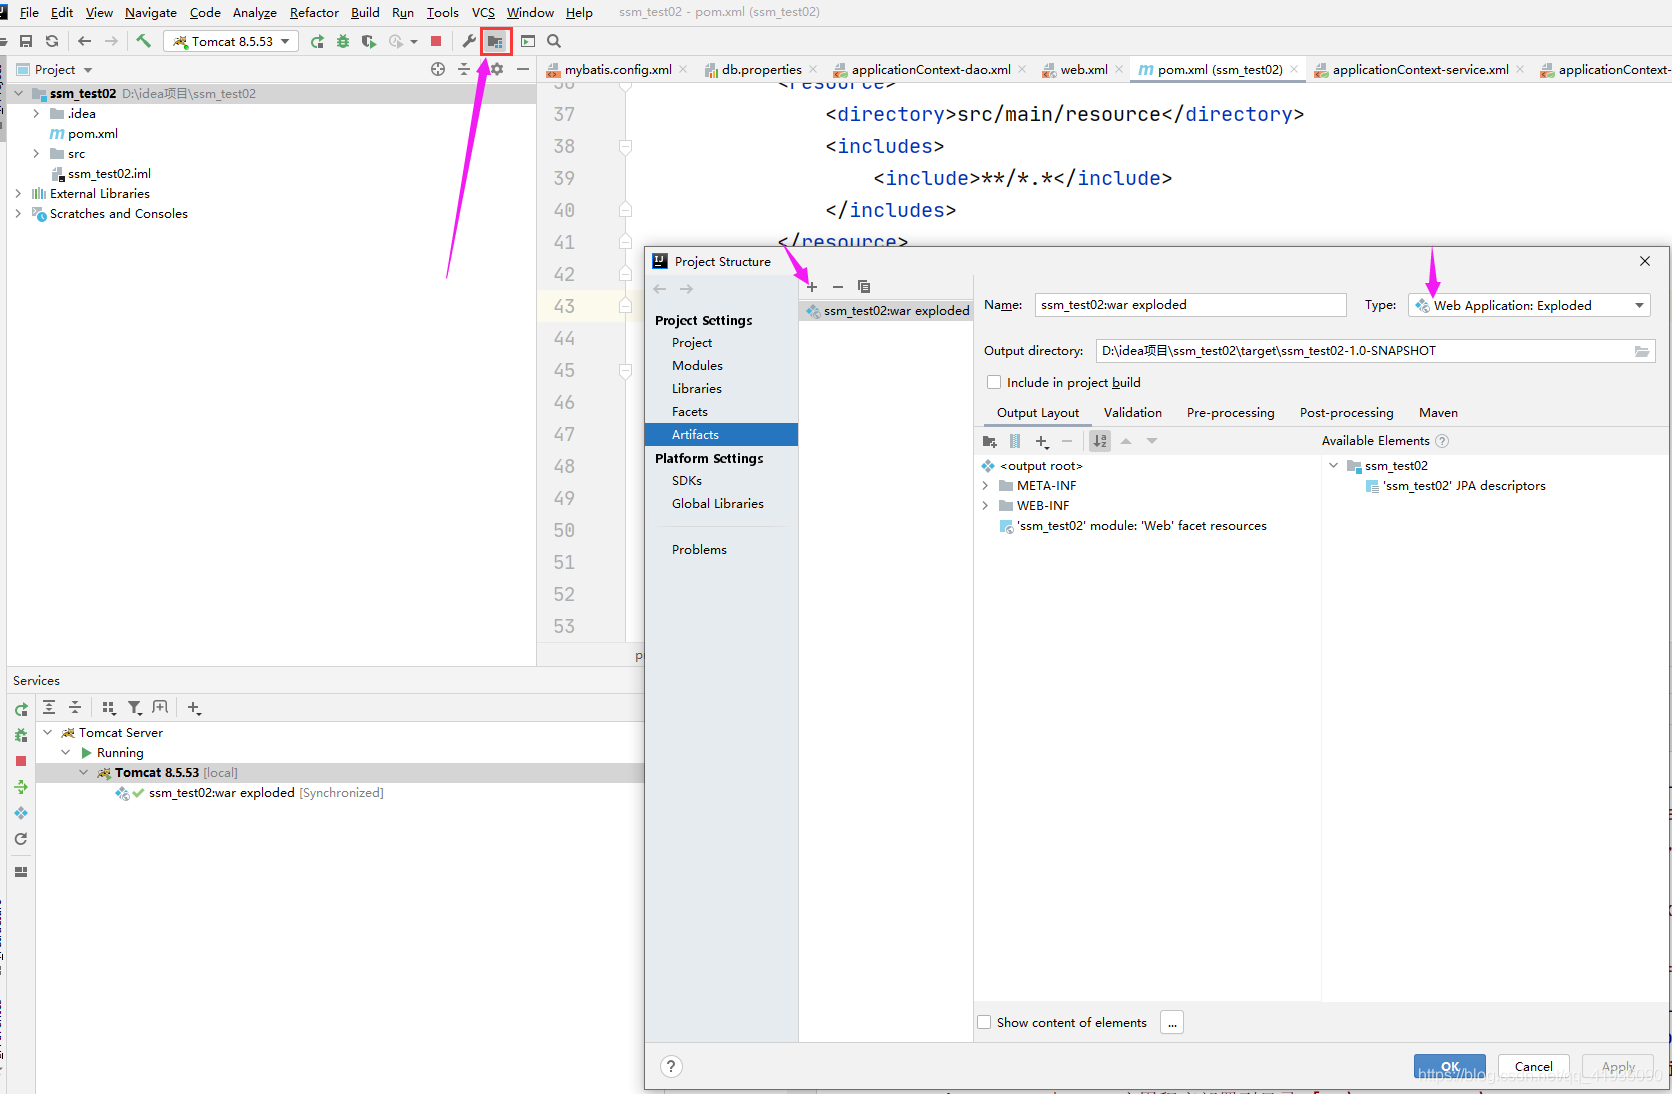Viewport: 1672px width, 1094px height.
Task: Collapse ssm_test02 in Available Elements
Action: click(1333, 466)
